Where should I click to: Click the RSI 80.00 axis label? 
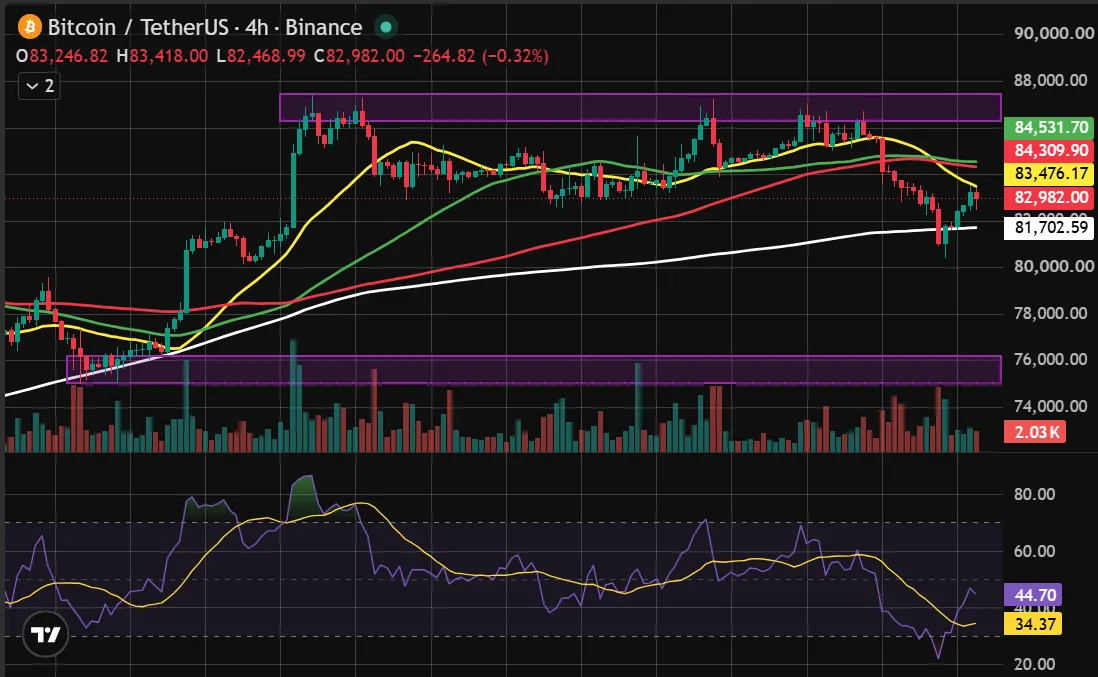(x=1034, y=494)
